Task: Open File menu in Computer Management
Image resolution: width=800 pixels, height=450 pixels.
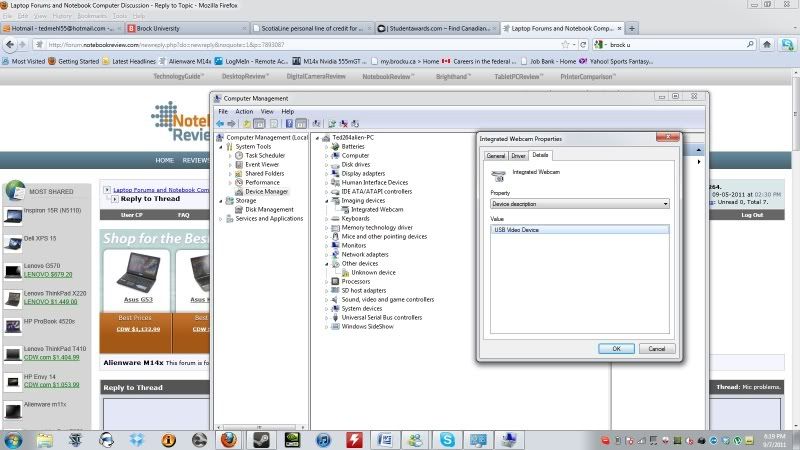Action: [x=223, y=111]
